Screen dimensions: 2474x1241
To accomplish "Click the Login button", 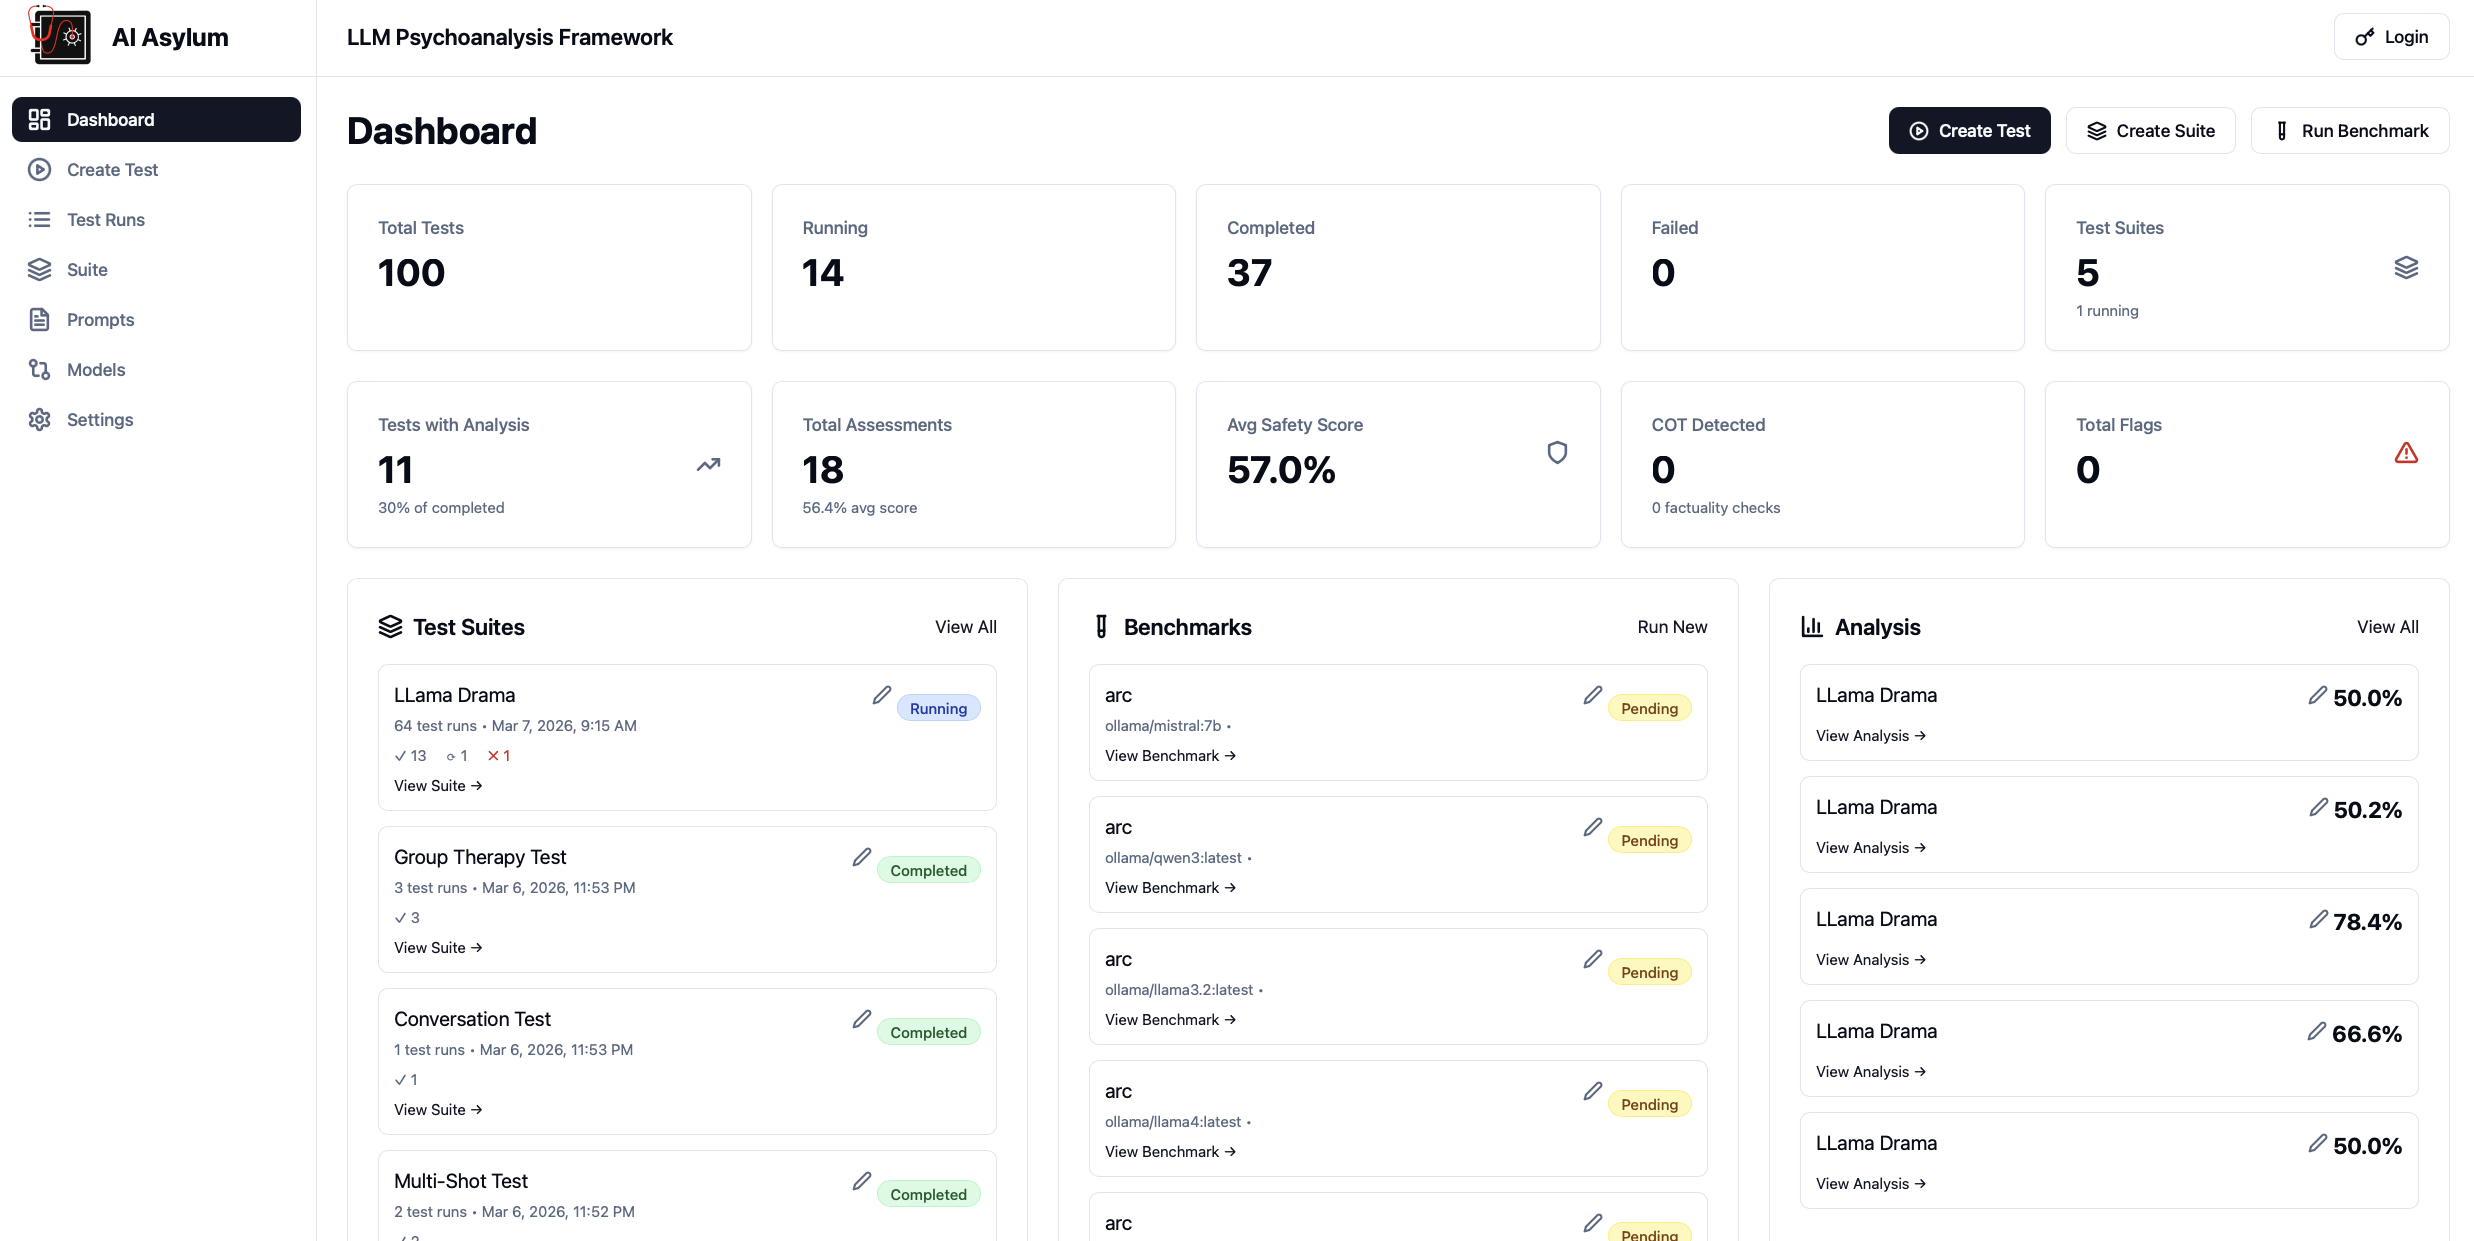I will click(x=2391, y=36).
